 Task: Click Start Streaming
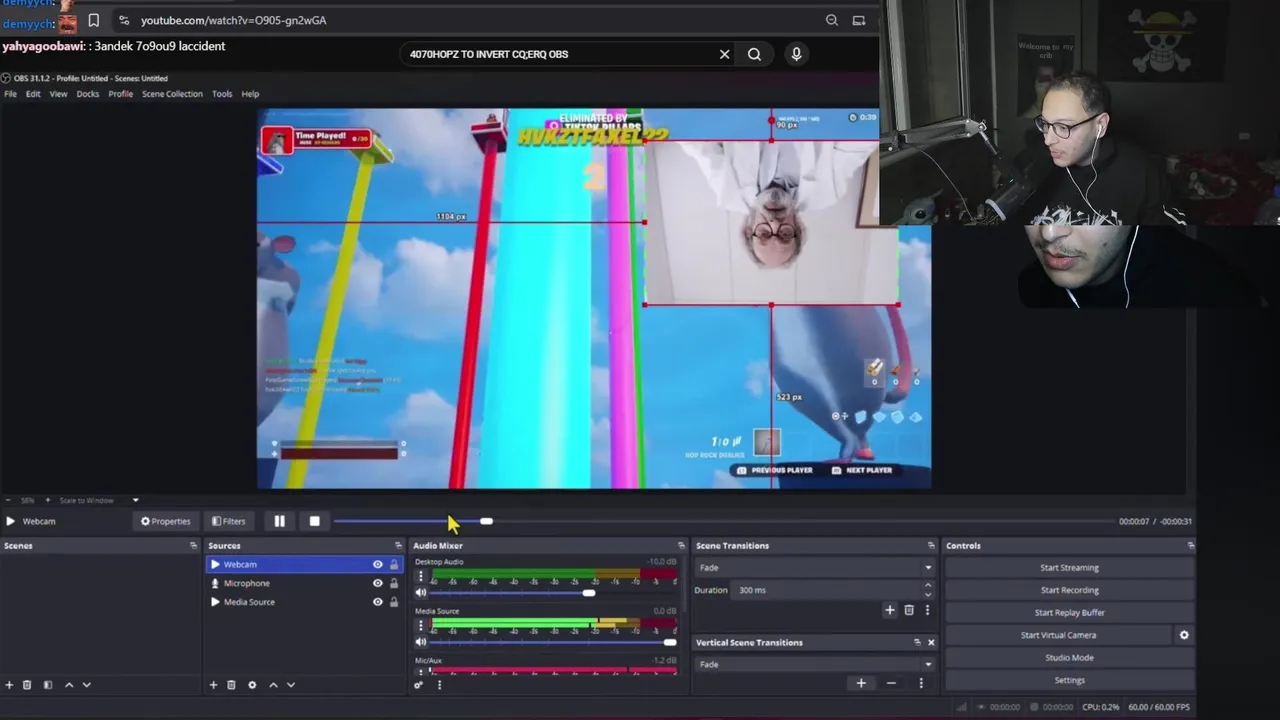(1069, 568)
